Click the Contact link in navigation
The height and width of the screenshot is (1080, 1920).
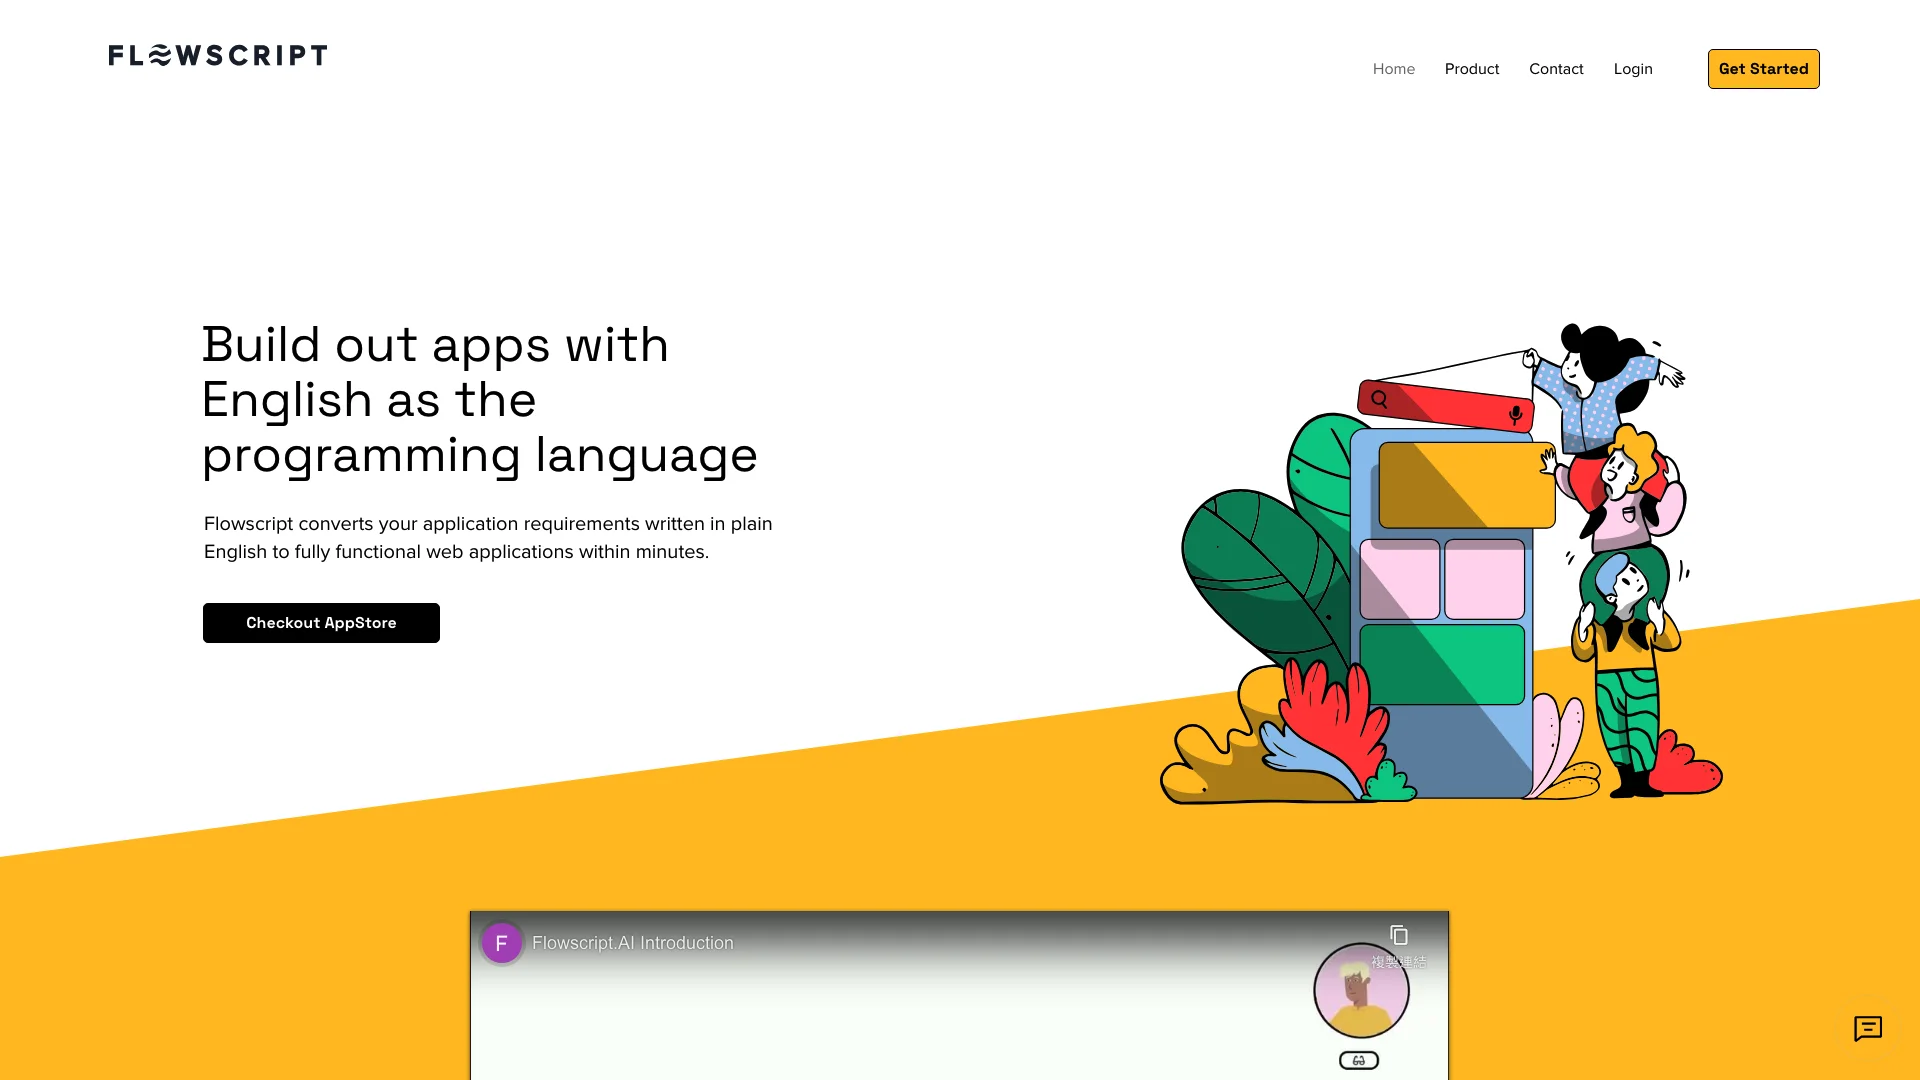coord(1556,69)
